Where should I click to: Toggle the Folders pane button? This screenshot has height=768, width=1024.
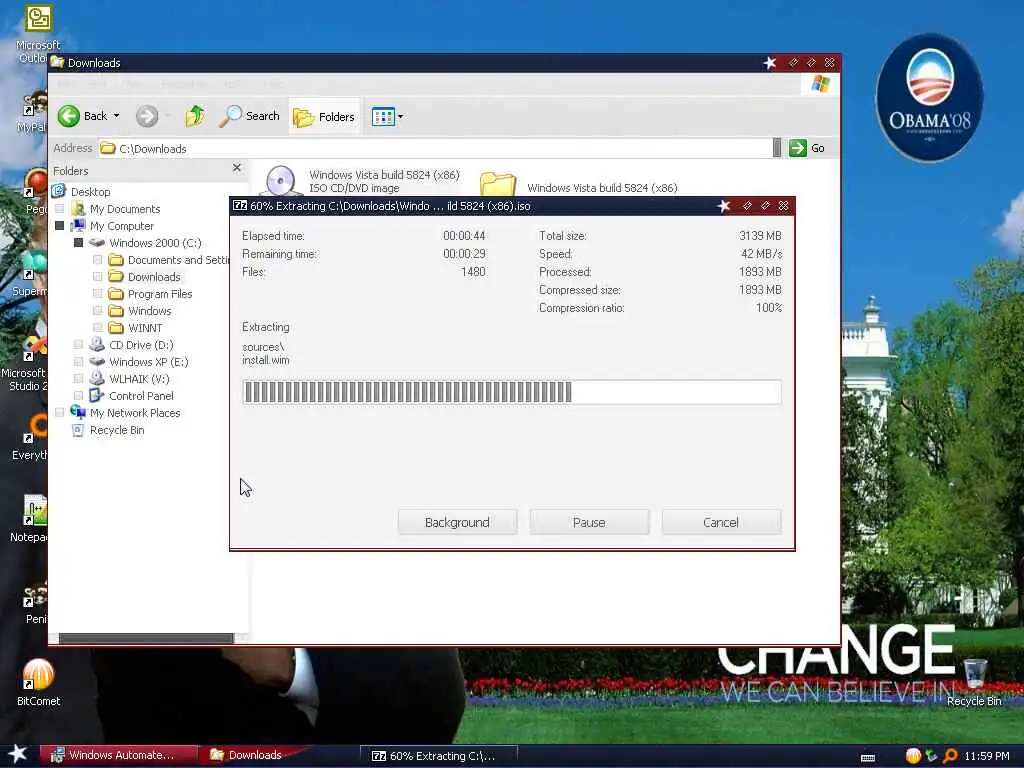[x=325, y=116]
